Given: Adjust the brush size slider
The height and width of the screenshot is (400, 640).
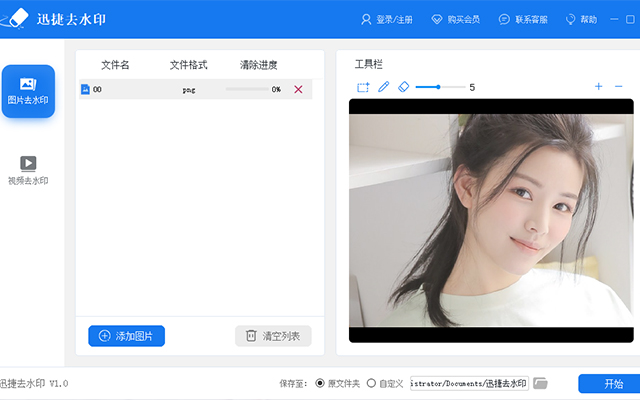Looking at the screenshot, I should (x=440, y=87).
